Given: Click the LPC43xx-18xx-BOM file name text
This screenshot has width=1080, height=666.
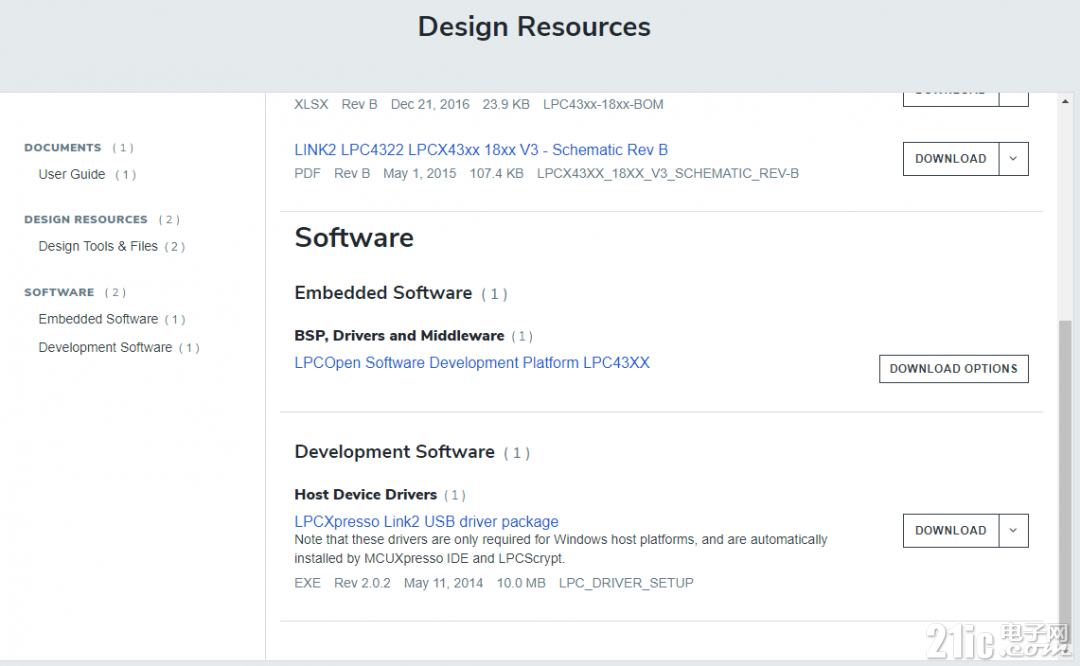Looking at the screenshot, I should point(603,104).
